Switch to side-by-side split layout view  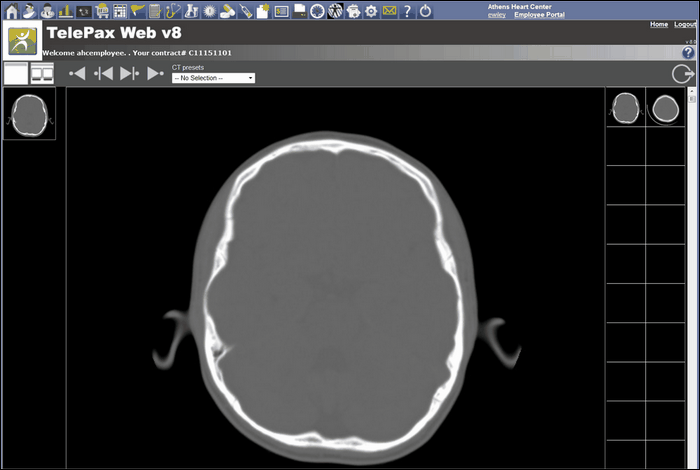[42, 73]
